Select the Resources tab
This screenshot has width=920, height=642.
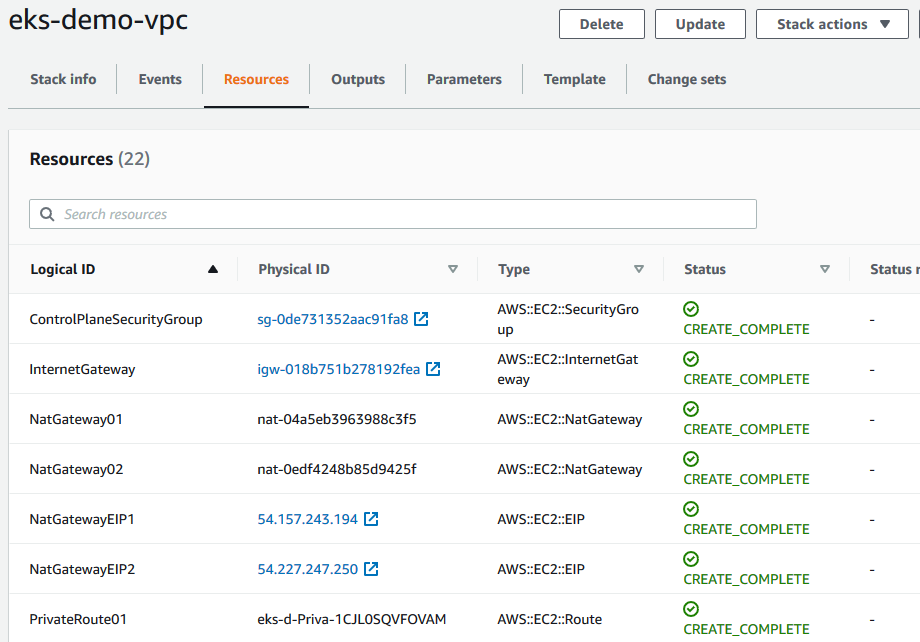coord(256,79)
